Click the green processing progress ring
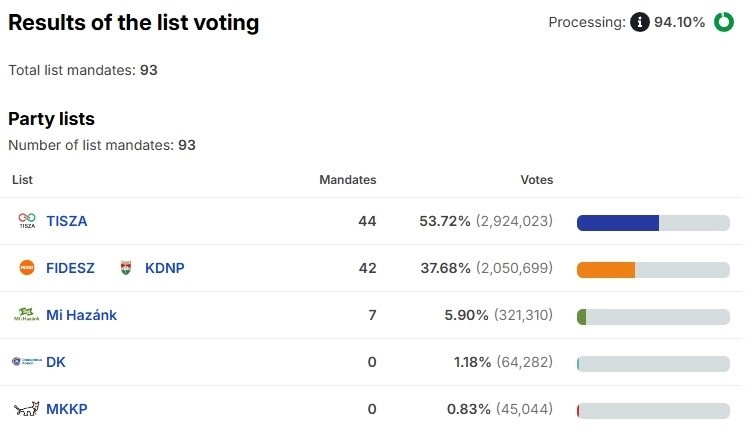The width and height of the screenshot is (745, 435). pyautogui.click(x=724, y=22)
